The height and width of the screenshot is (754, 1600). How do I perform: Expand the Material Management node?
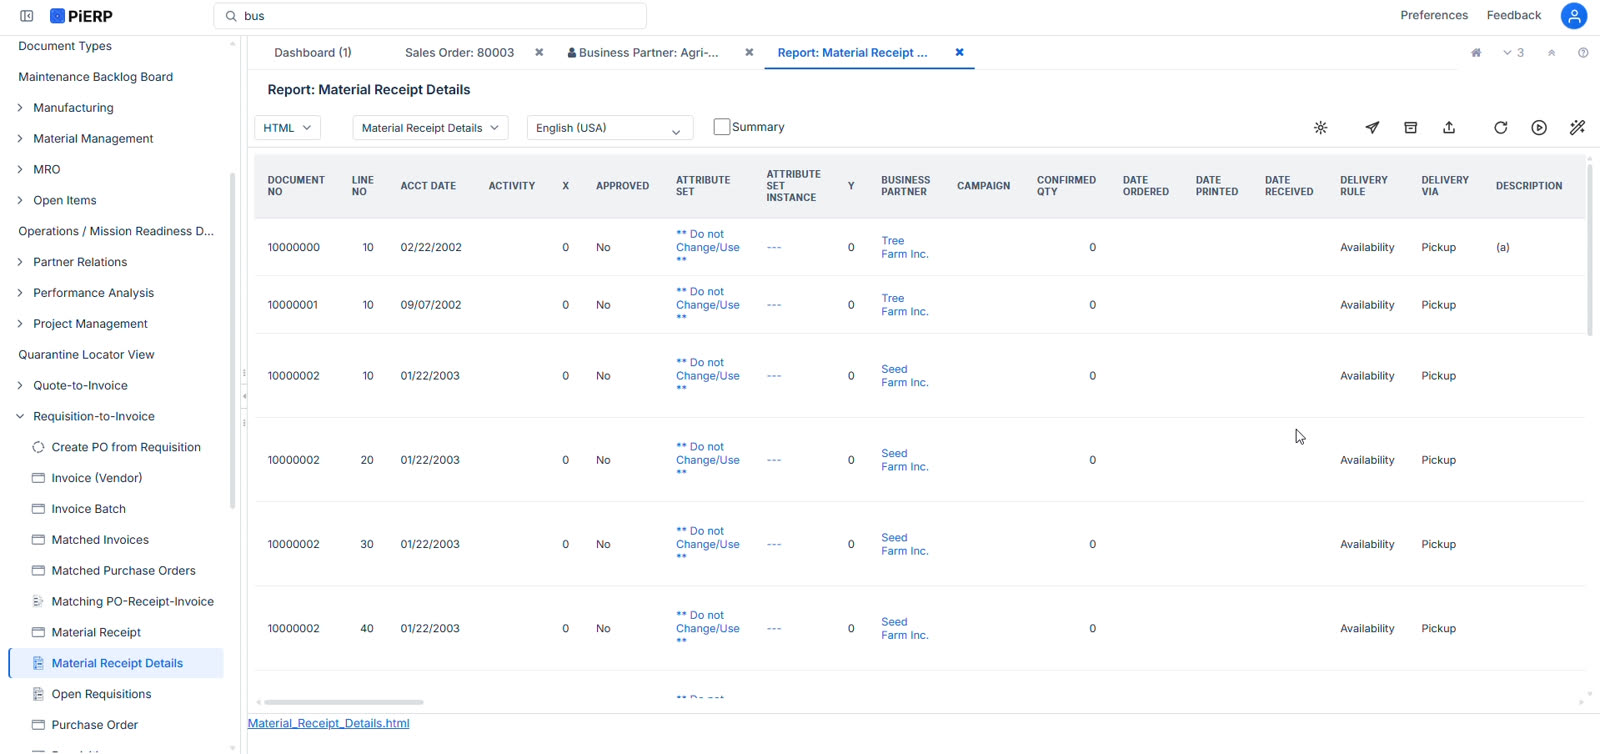click(20, 139)
